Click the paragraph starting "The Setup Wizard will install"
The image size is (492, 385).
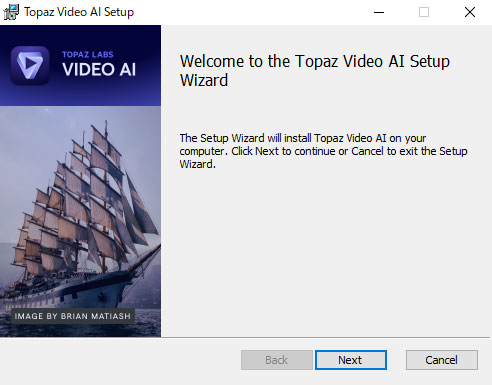tap(323, 151)
